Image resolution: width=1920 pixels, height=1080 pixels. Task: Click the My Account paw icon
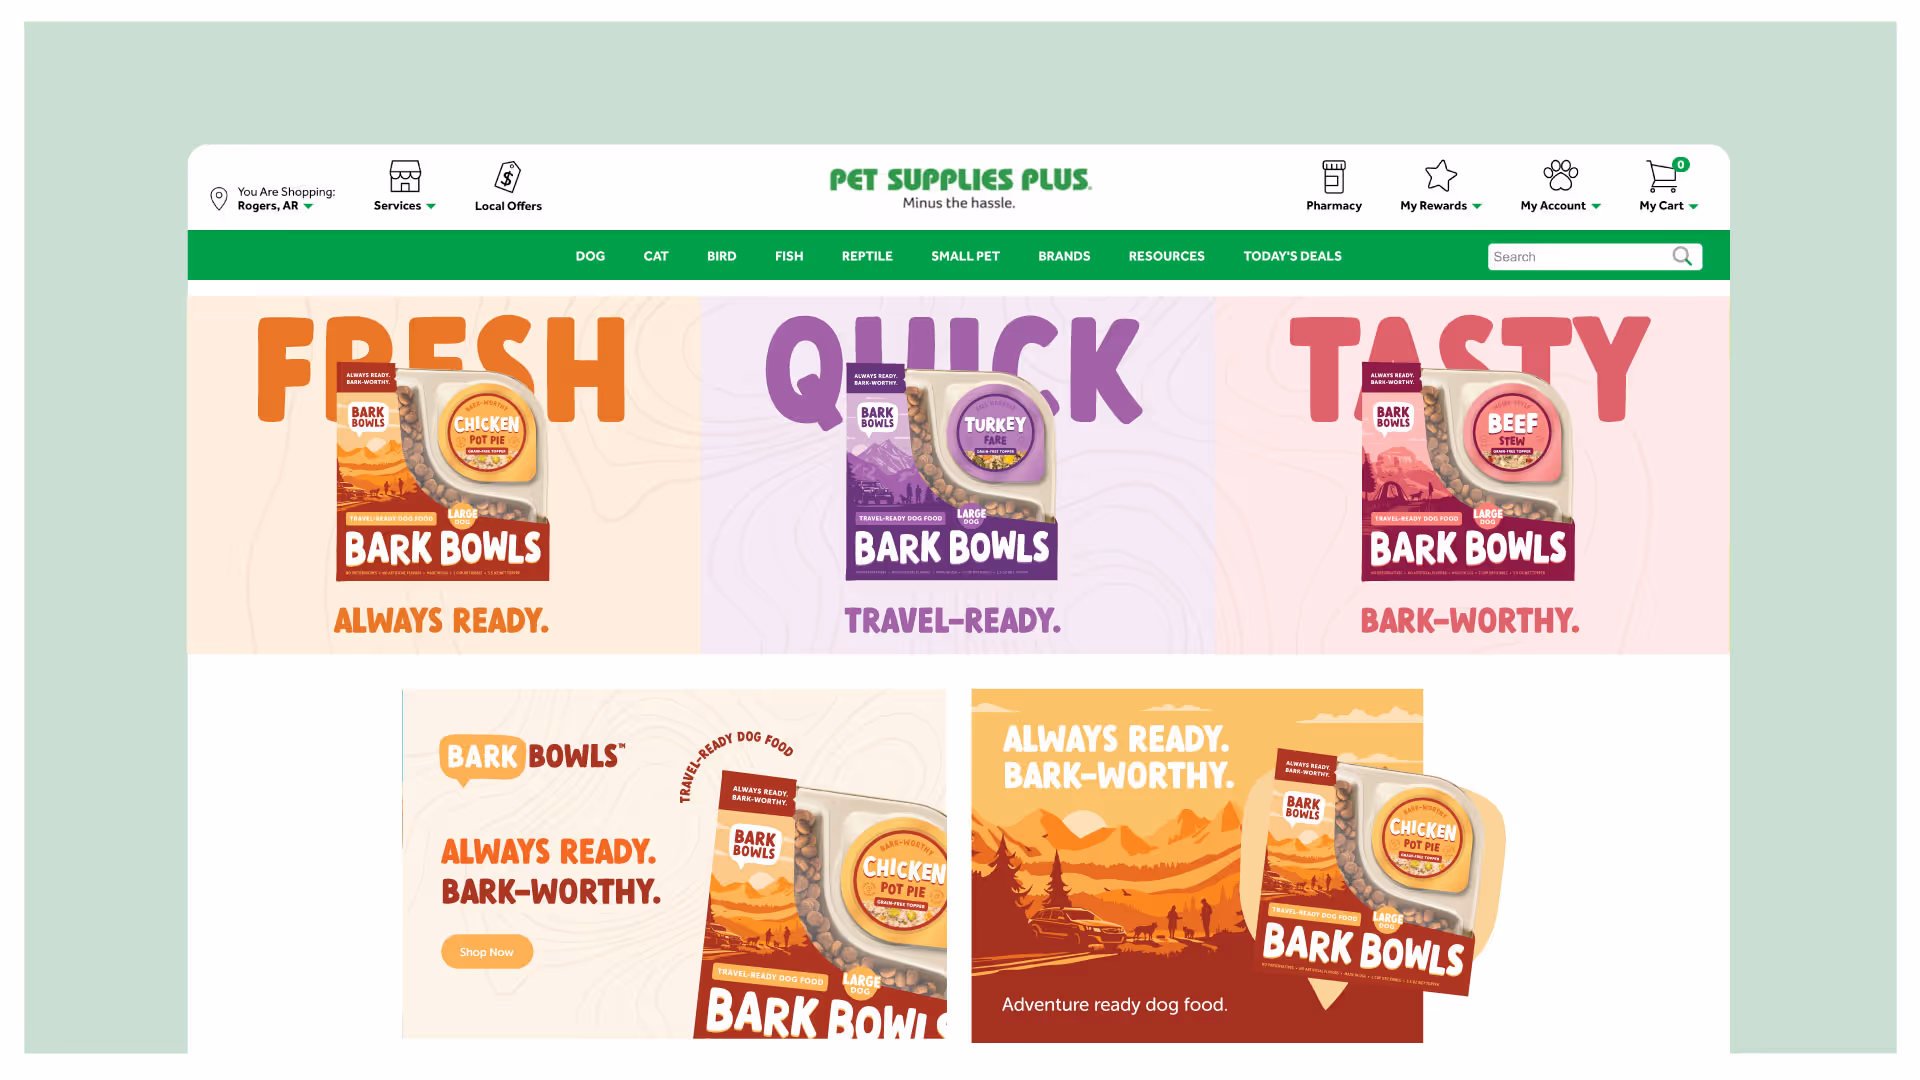pos(1560,176)
